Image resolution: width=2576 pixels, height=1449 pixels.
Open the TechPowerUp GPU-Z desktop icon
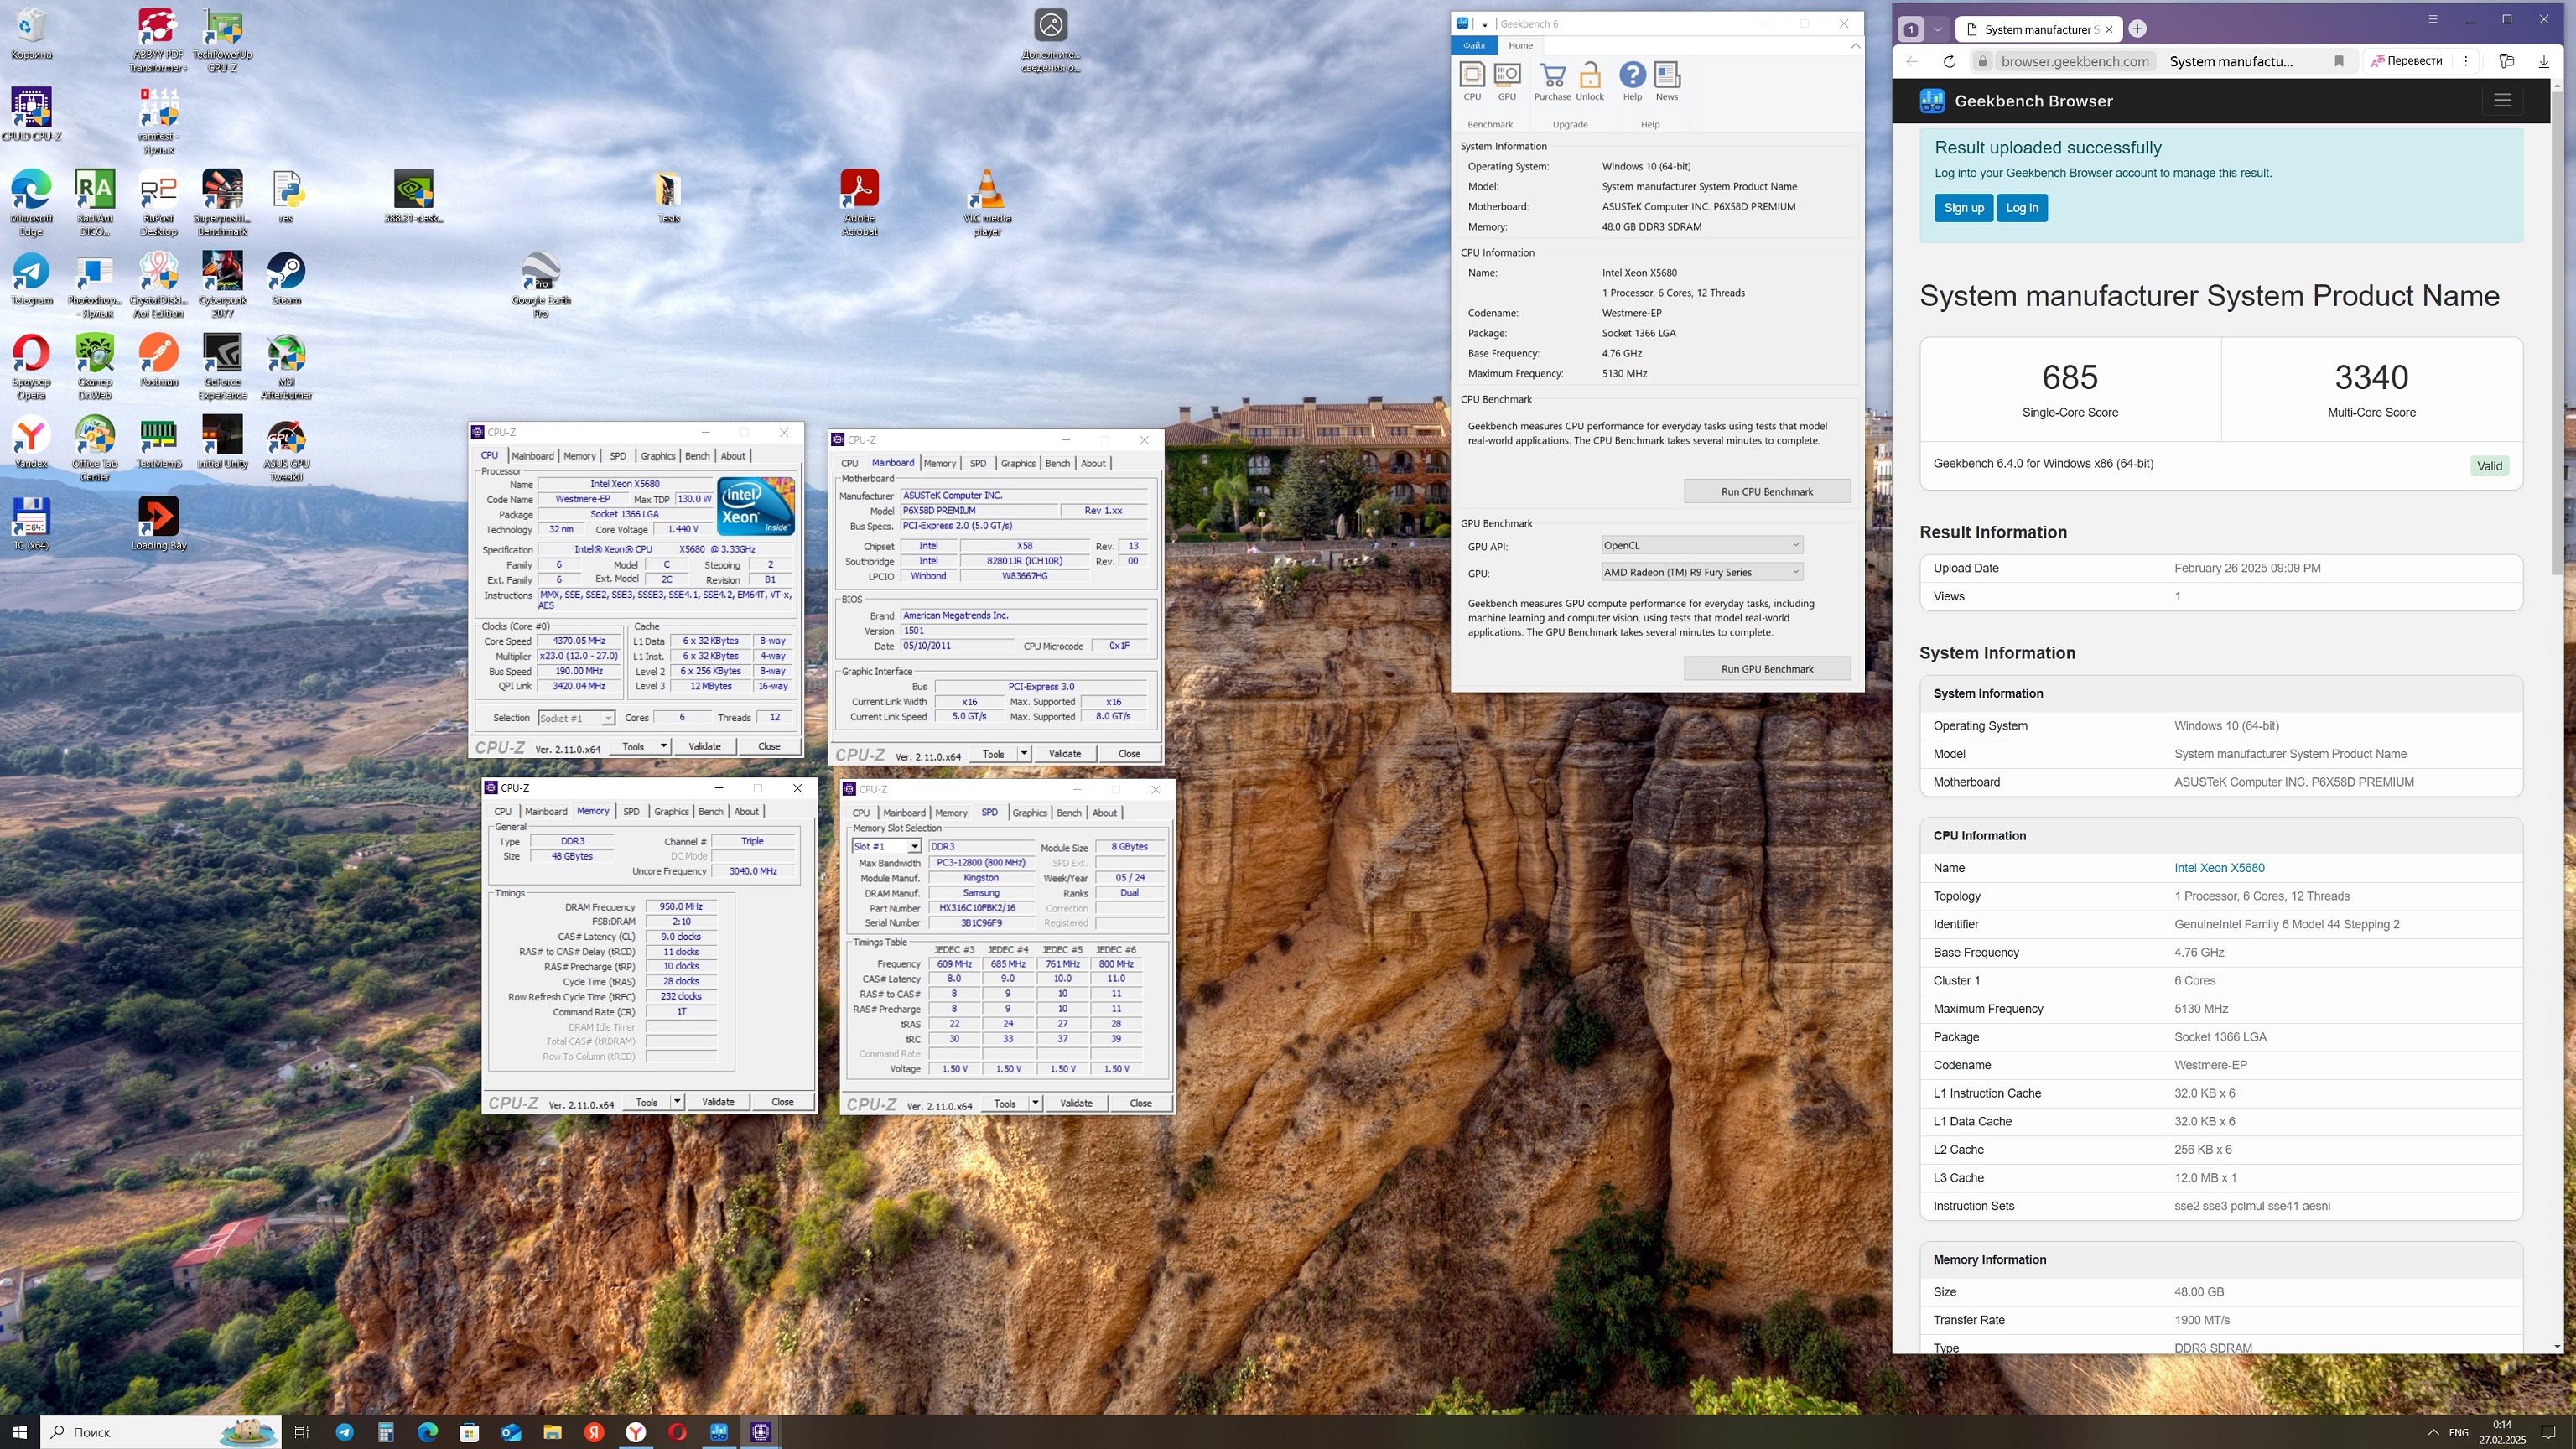[222, 41]
